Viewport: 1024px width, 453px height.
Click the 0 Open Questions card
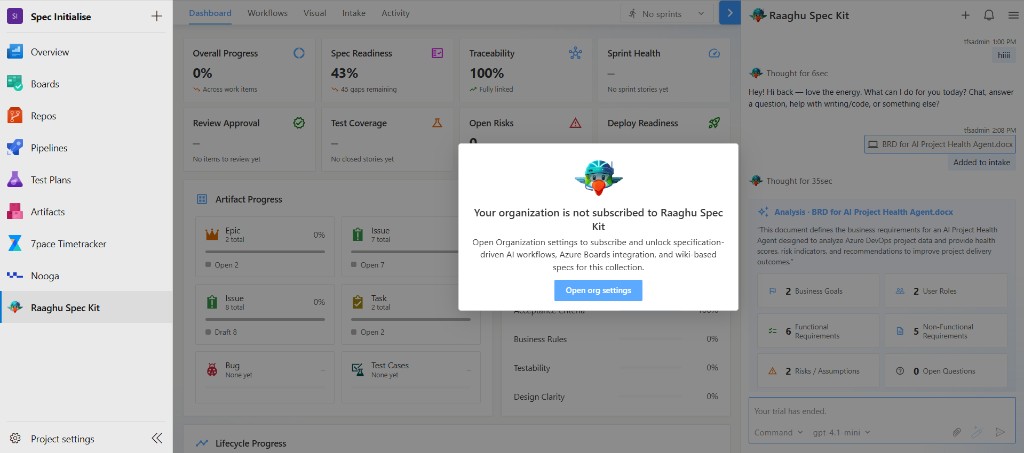(x=946, y=371)
